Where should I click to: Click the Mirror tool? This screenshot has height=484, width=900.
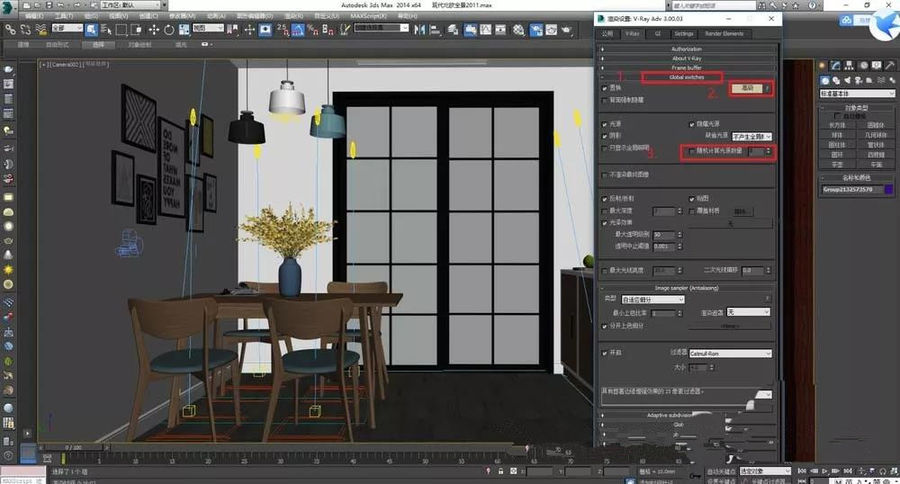tap(420, 29)
